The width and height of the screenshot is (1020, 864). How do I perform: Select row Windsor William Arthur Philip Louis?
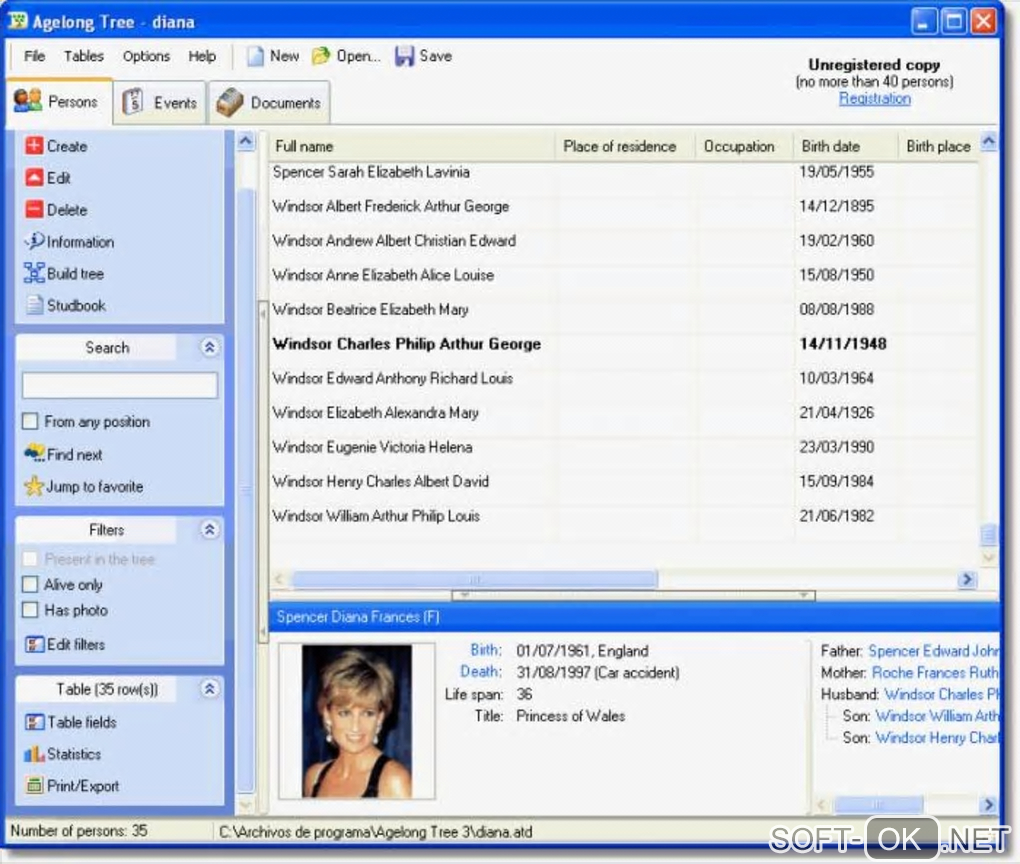click(x=623, y=516)
